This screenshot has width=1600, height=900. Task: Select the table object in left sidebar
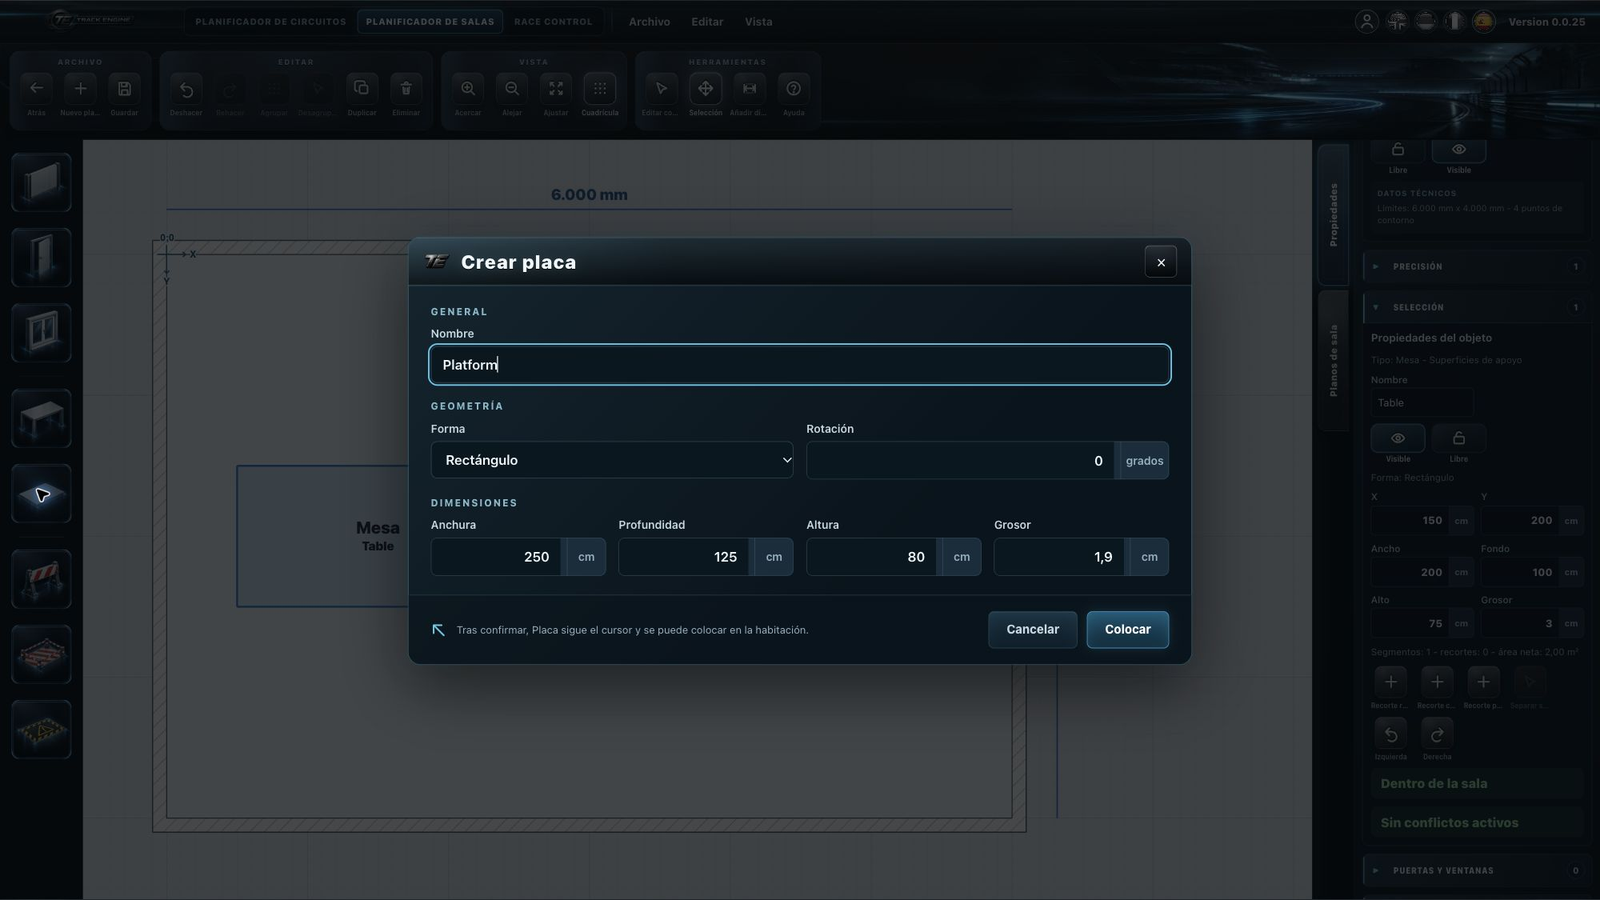[x=41, y=418]
